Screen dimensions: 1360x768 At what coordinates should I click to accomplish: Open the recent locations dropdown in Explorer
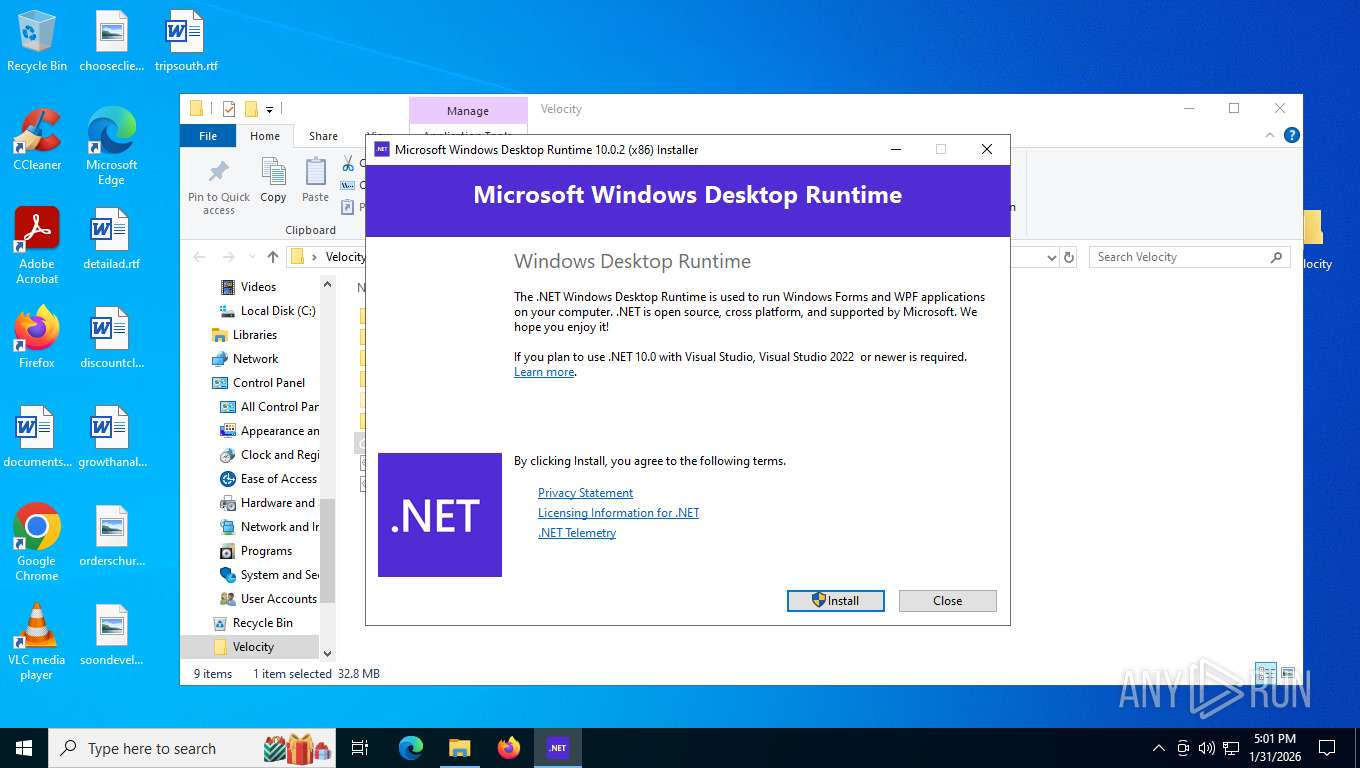coord(250,257)
